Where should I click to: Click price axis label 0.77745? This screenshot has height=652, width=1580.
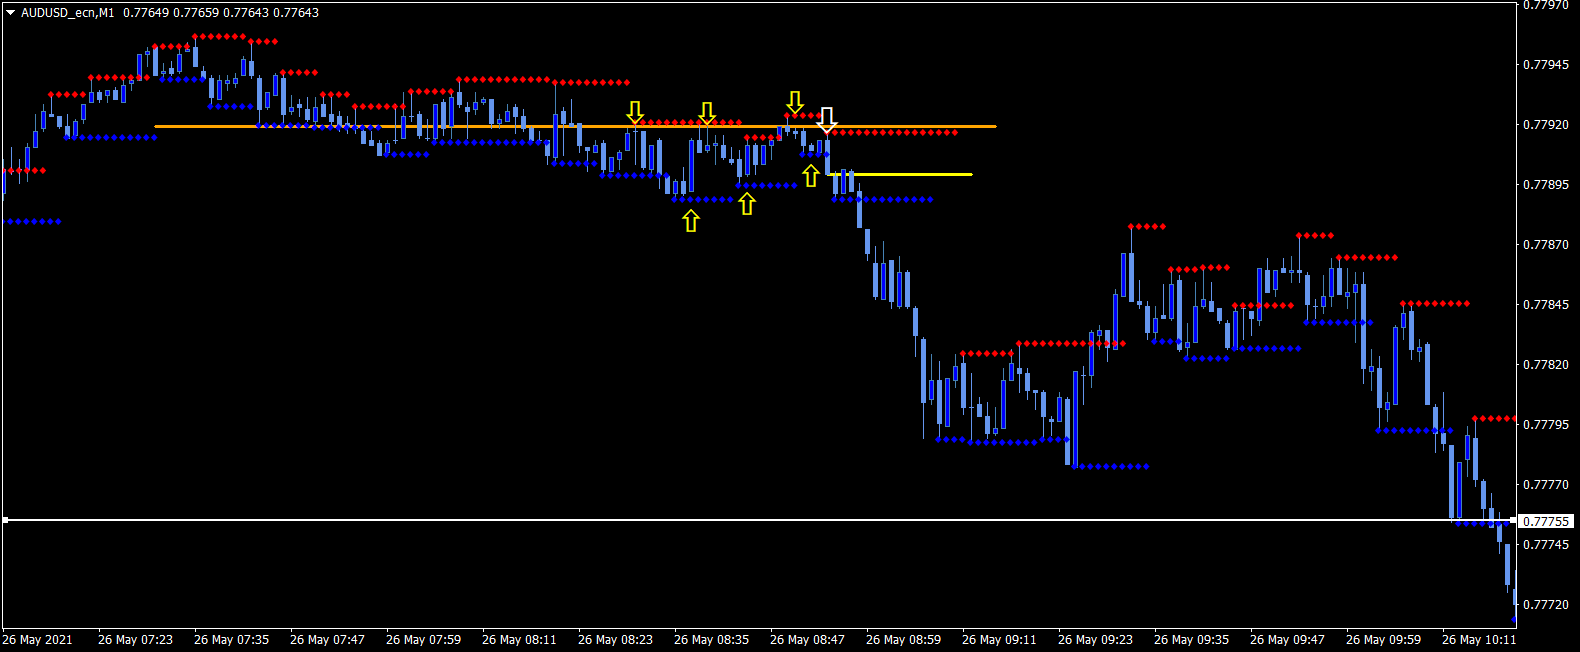[1546, 545]
